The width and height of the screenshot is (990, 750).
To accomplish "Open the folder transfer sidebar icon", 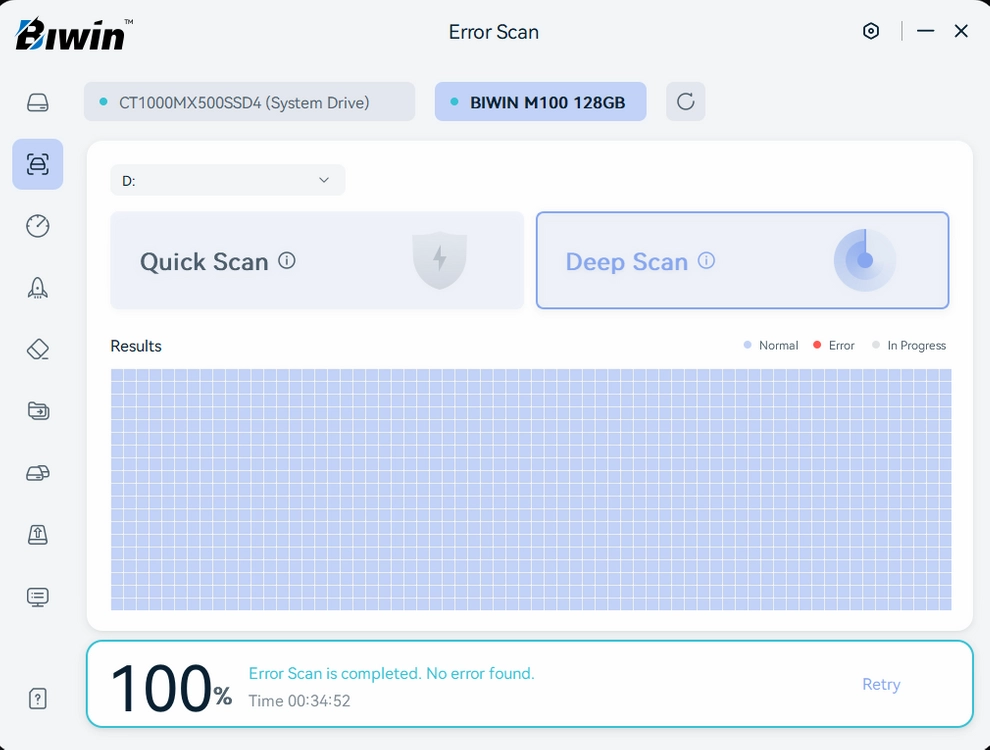I will pyautogui.click(x=38, y=411).
